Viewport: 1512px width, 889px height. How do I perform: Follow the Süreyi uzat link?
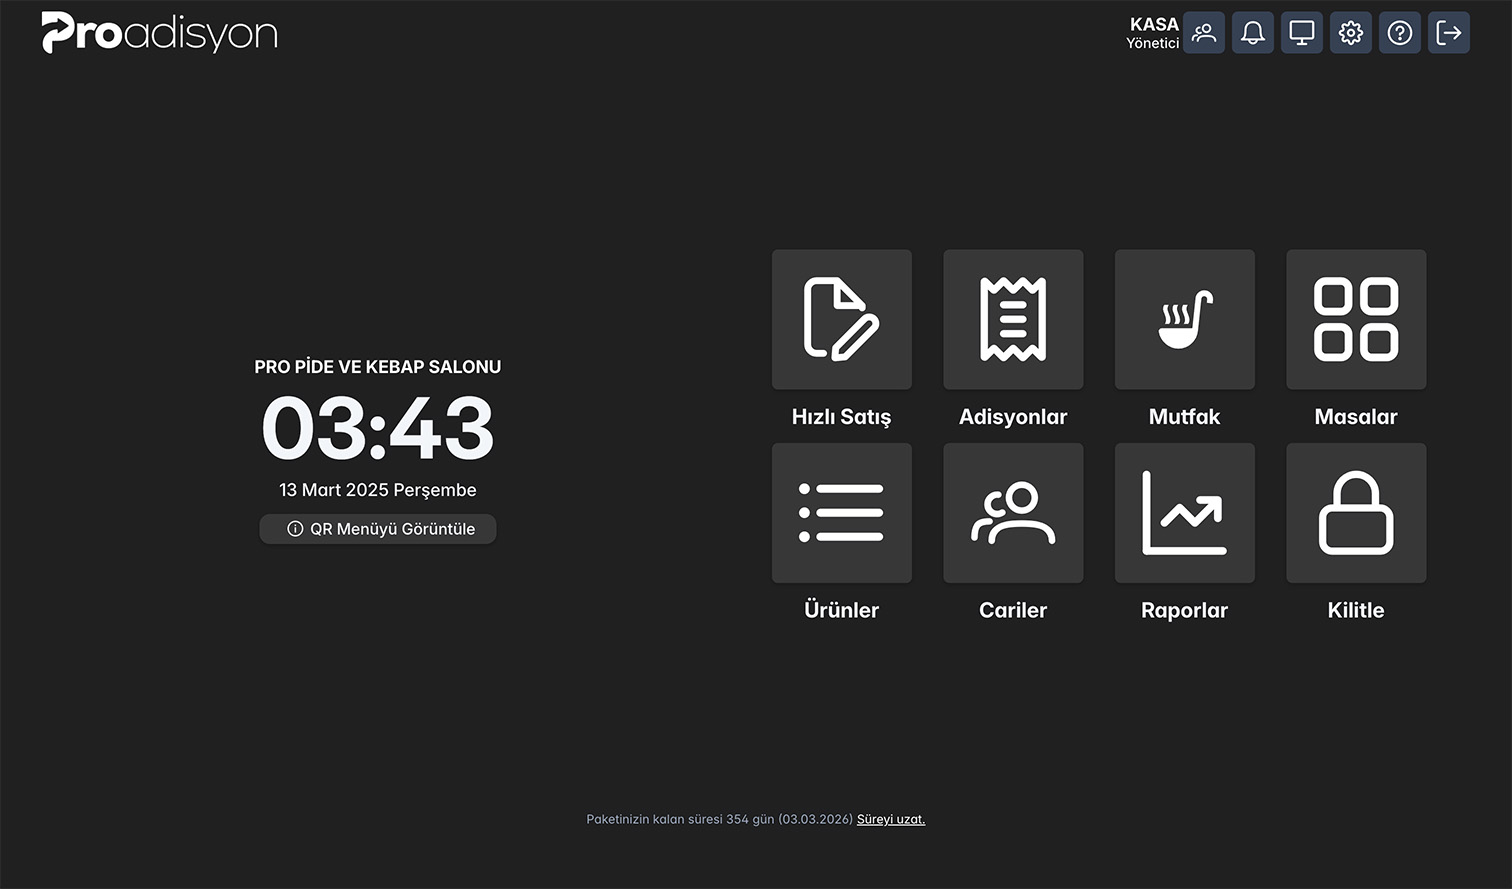tap(891, 819)
